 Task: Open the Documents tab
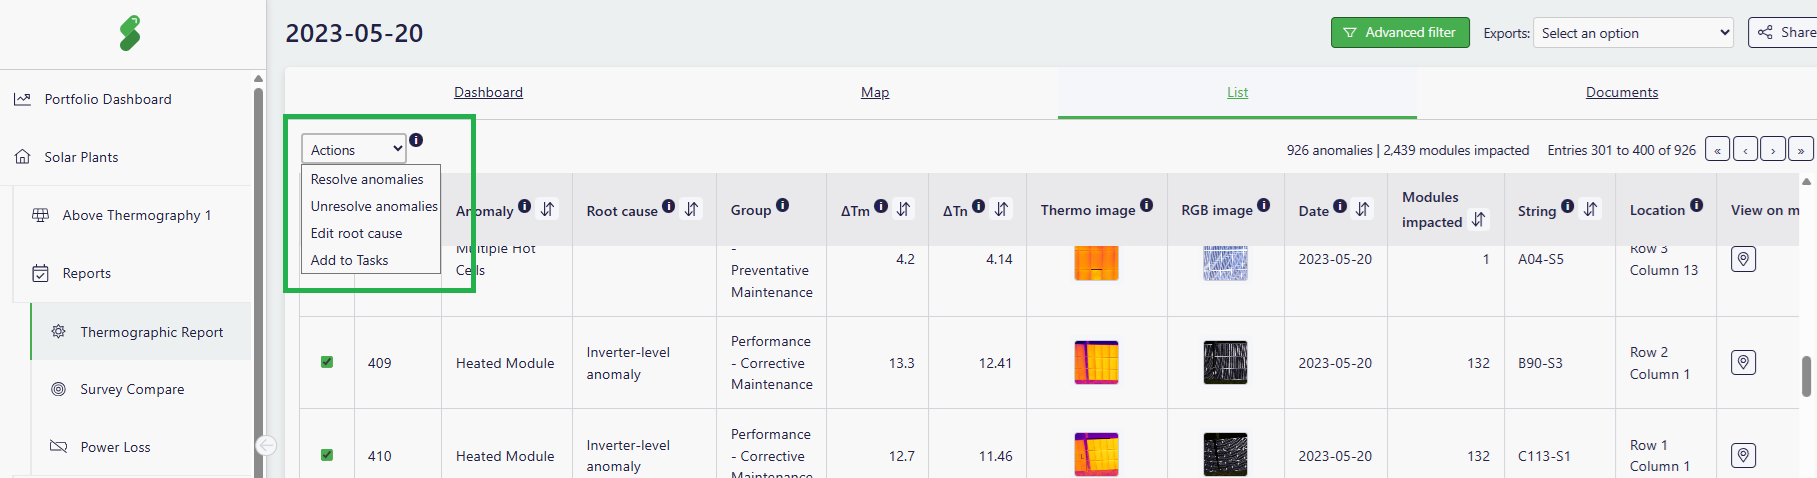(1621, 92)
